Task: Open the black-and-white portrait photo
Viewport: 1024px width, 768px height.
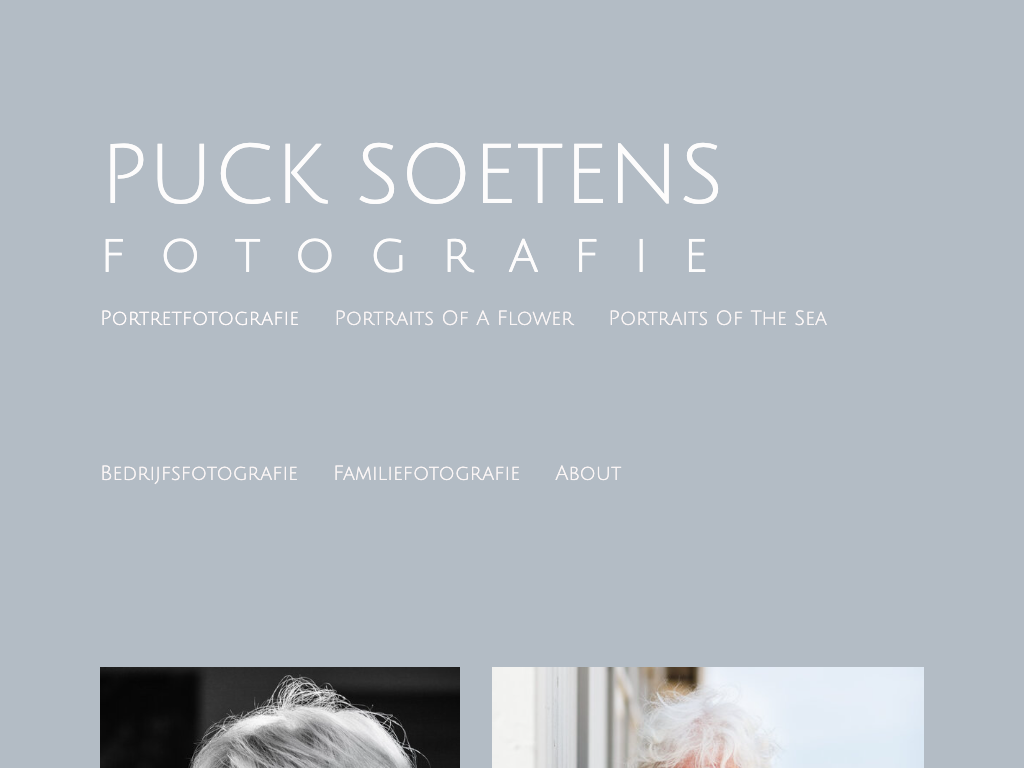Action: (x=280, y=717)
